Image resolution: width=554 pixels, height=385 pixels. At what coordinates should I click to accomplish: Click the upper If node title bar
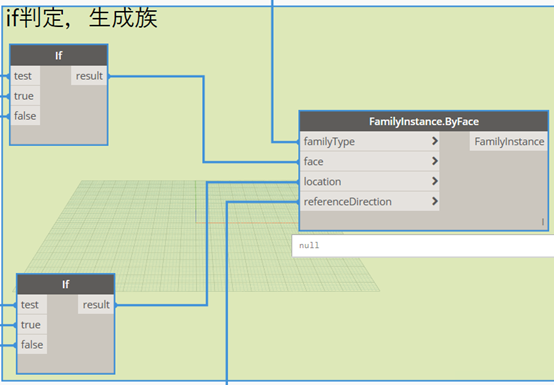59,55
